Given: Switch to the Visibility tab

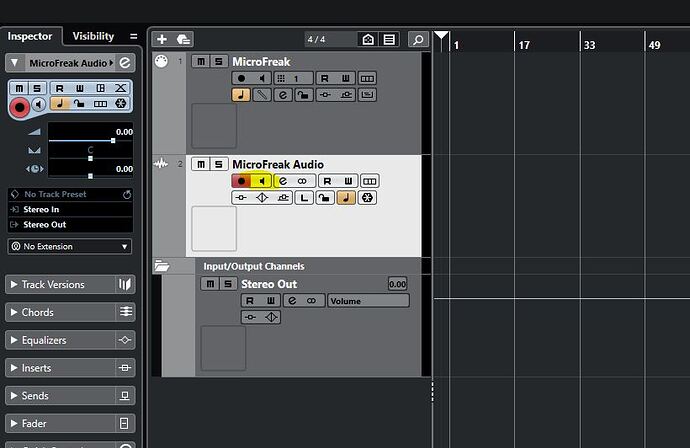Looking at the screenshot, I should 93,36.
